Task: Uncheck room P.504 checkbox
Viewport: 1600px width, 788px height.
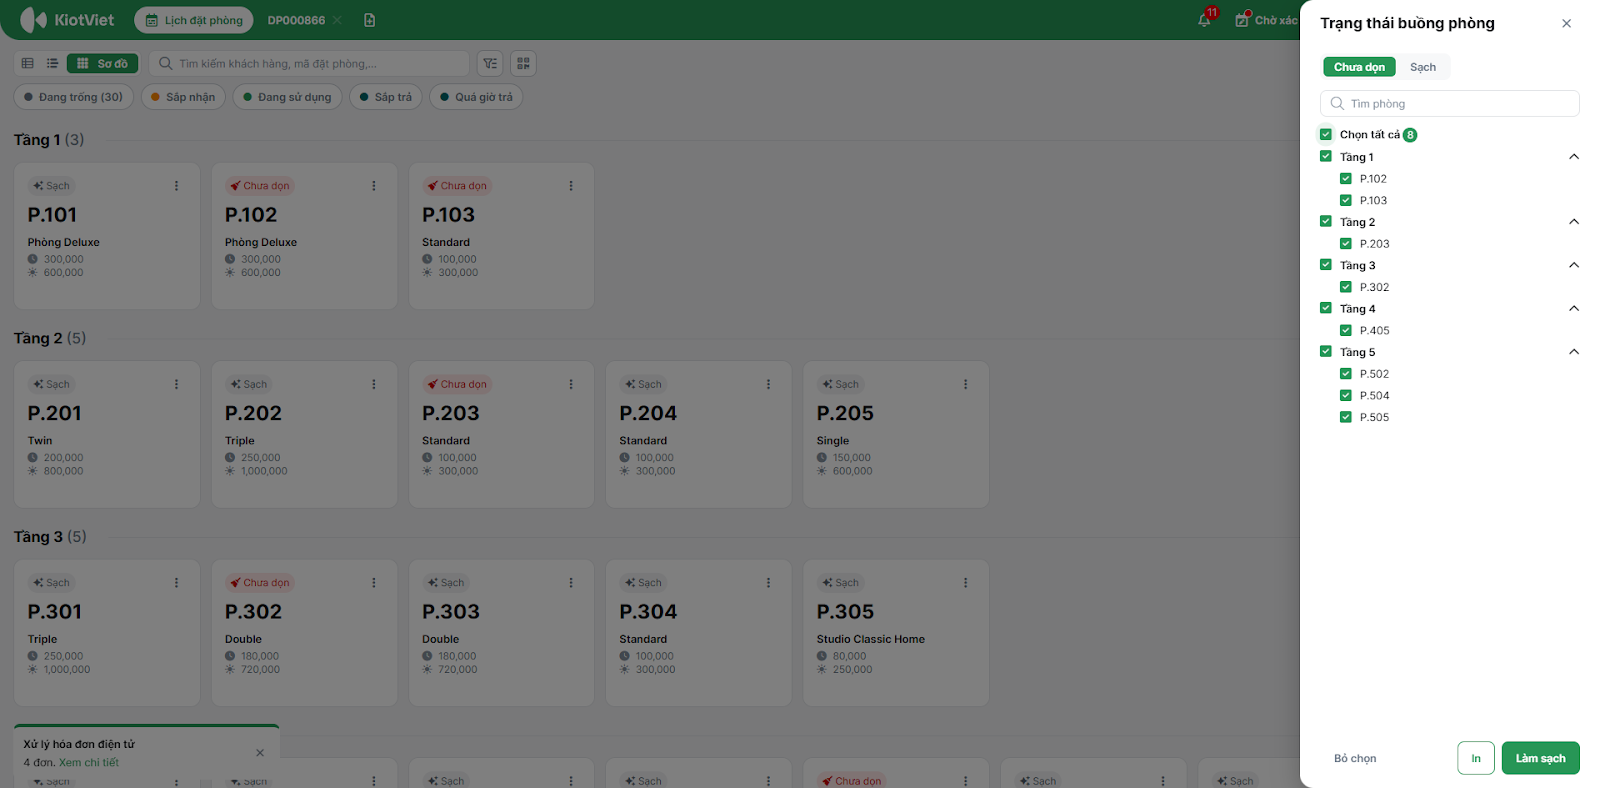Action: pos(1346,395)
